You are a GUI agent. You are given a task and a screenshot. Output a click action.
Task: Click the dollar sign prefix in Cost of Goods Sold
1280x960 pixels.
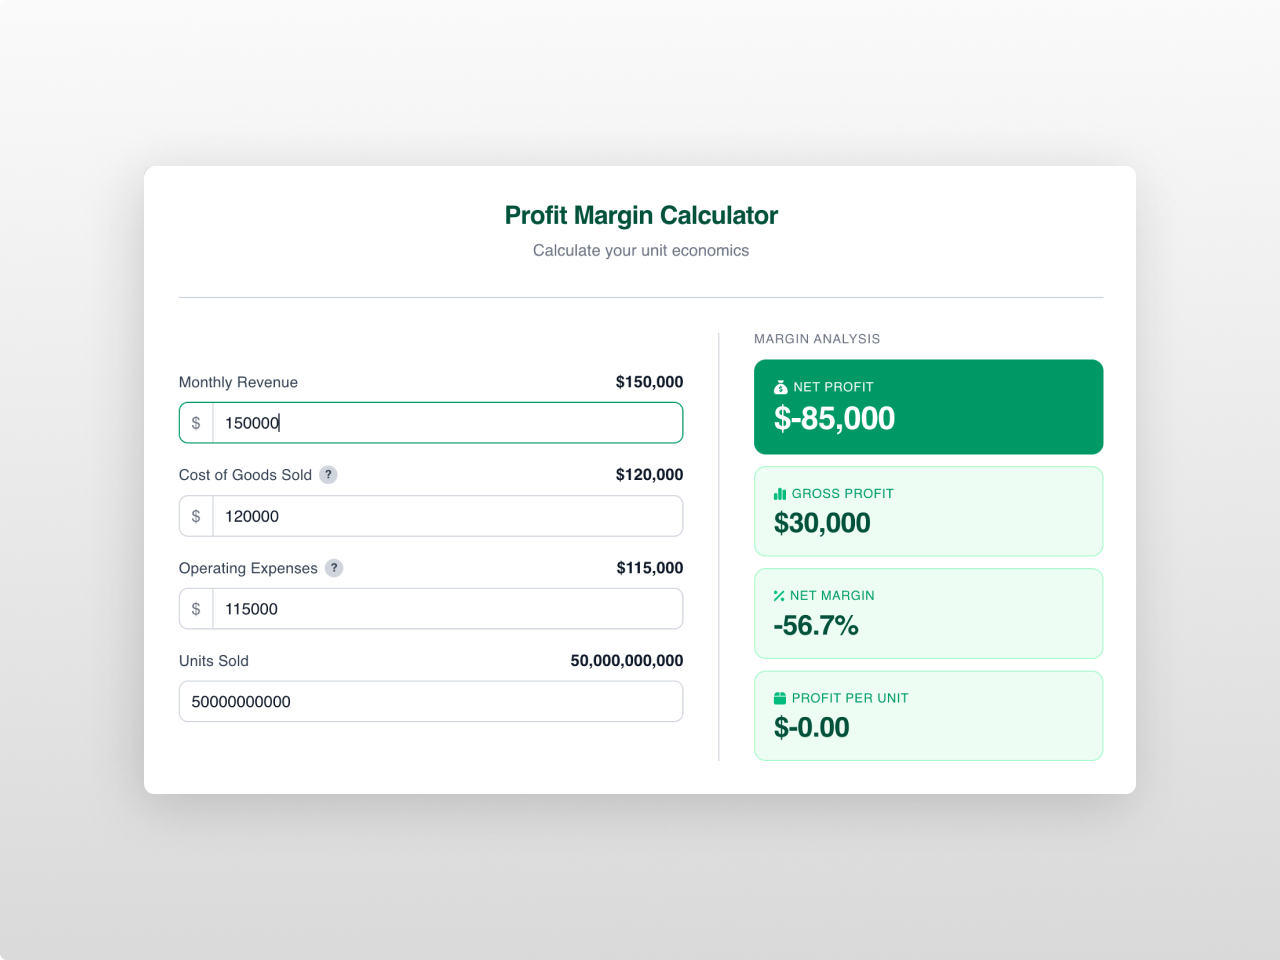[x=196, y=516]
